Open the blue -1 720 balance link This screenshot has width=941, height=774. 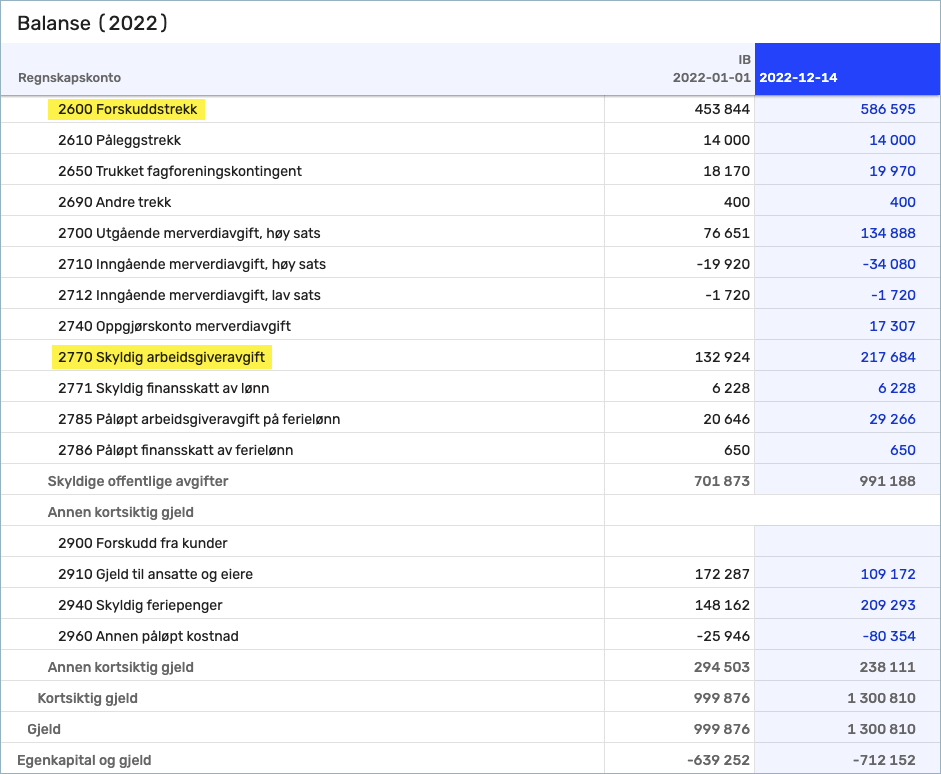(893, 295)
